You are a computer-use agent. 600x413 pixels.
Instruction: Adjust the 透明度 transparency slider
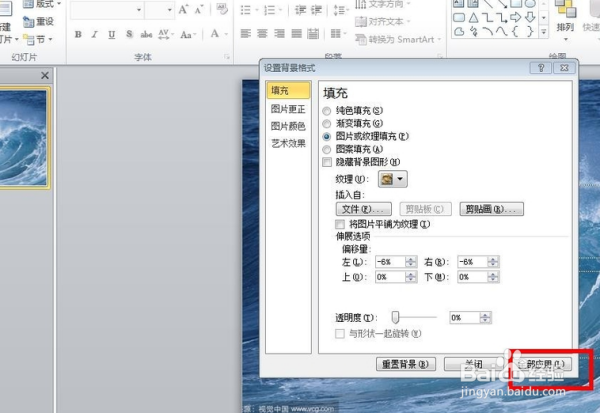(396, 317)
